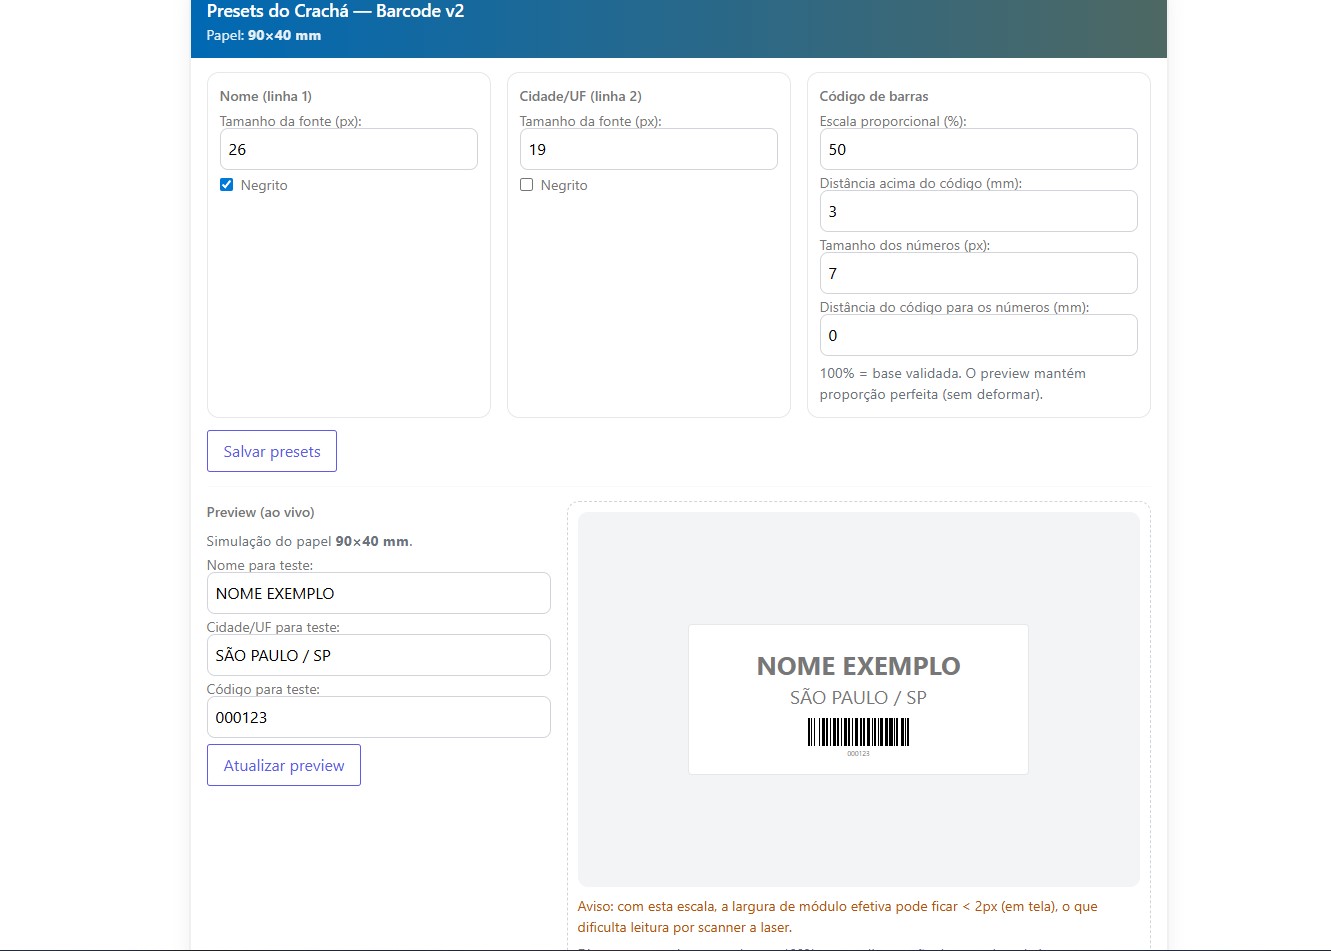
Task: Click the 100% base validada helper text
Action: (952, 383)
